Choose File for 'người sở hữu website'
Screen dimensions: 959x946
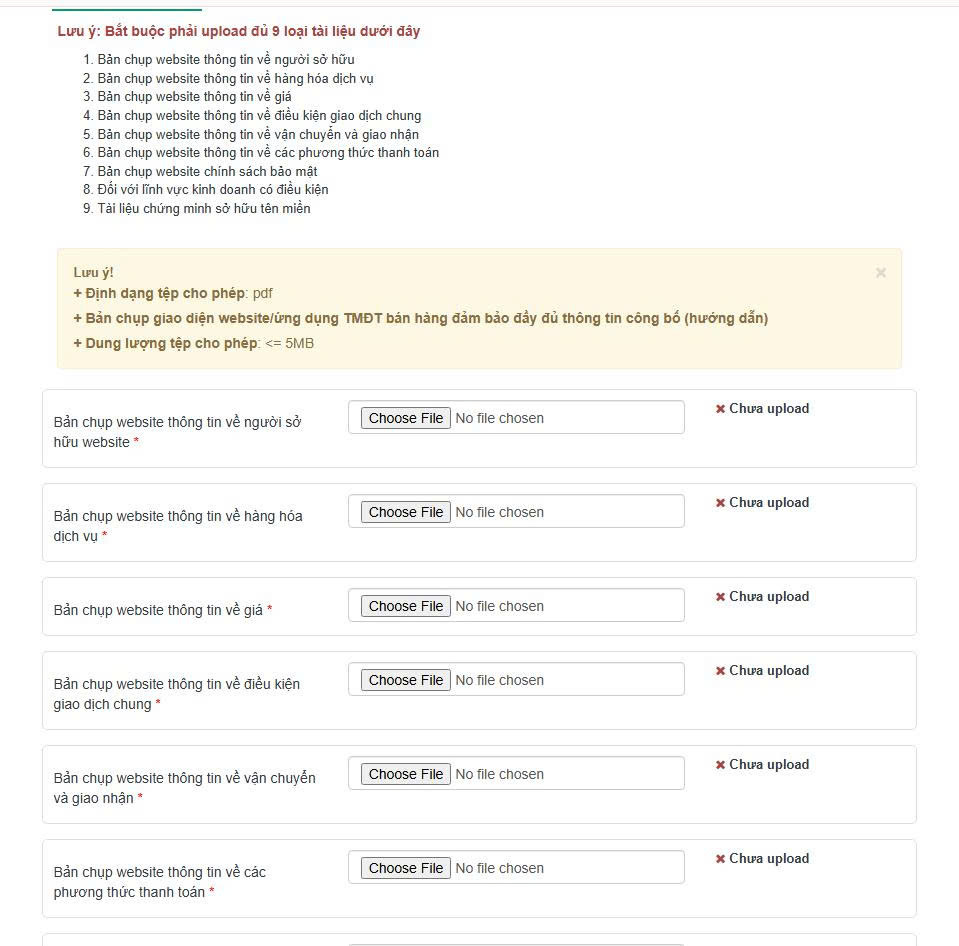click(x=405, y=418)
